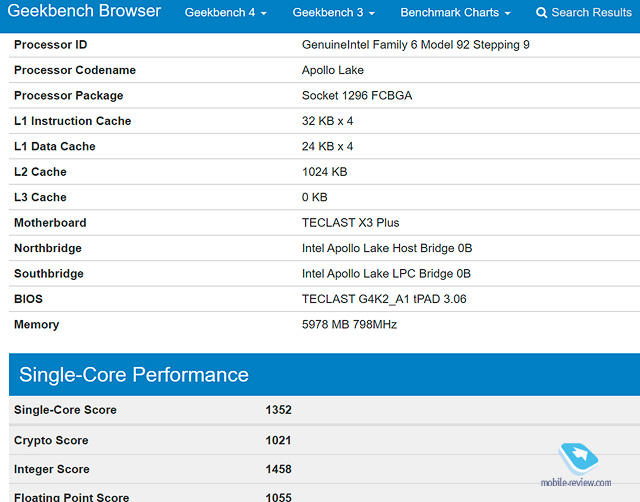Click the Search Results magnifier icon
Image resolution: width=640 pixels, height=502 pixels.
pos(541,13)
